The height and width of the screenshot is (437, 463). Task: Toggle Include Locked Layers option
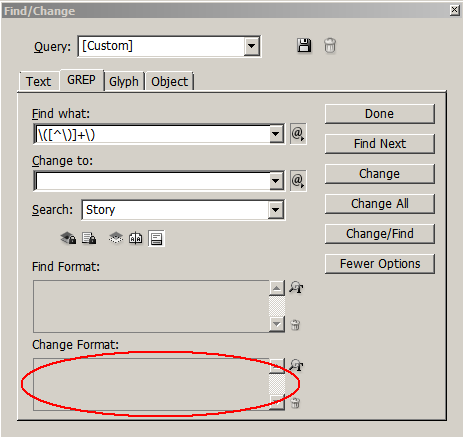[68, 238]
